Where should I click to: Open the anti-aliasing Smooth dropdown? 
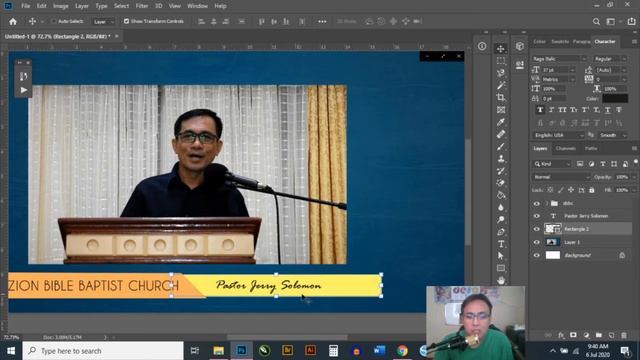click(x=612, y=135)
